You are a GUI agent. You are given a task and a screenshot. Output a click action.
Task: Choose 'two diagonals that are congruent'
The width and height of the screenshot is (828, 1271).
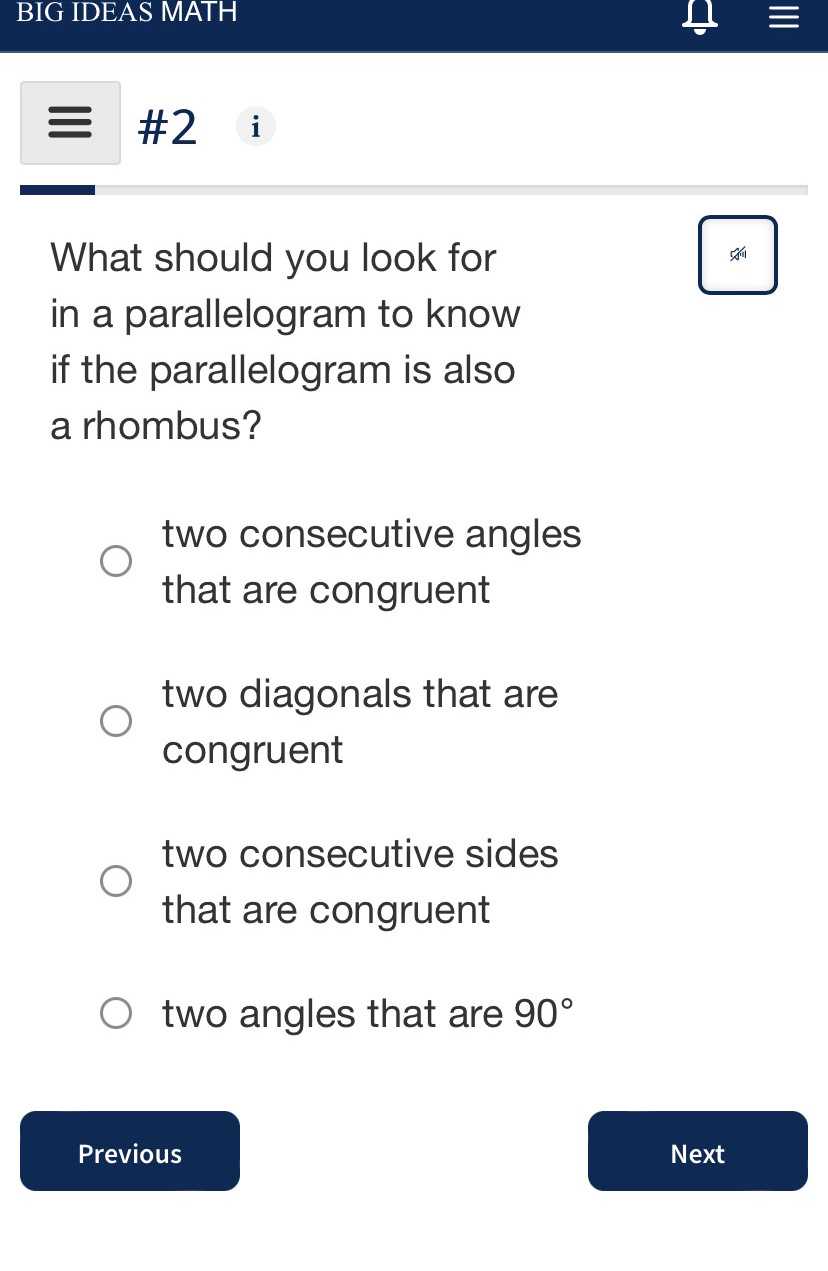(116, 721)
